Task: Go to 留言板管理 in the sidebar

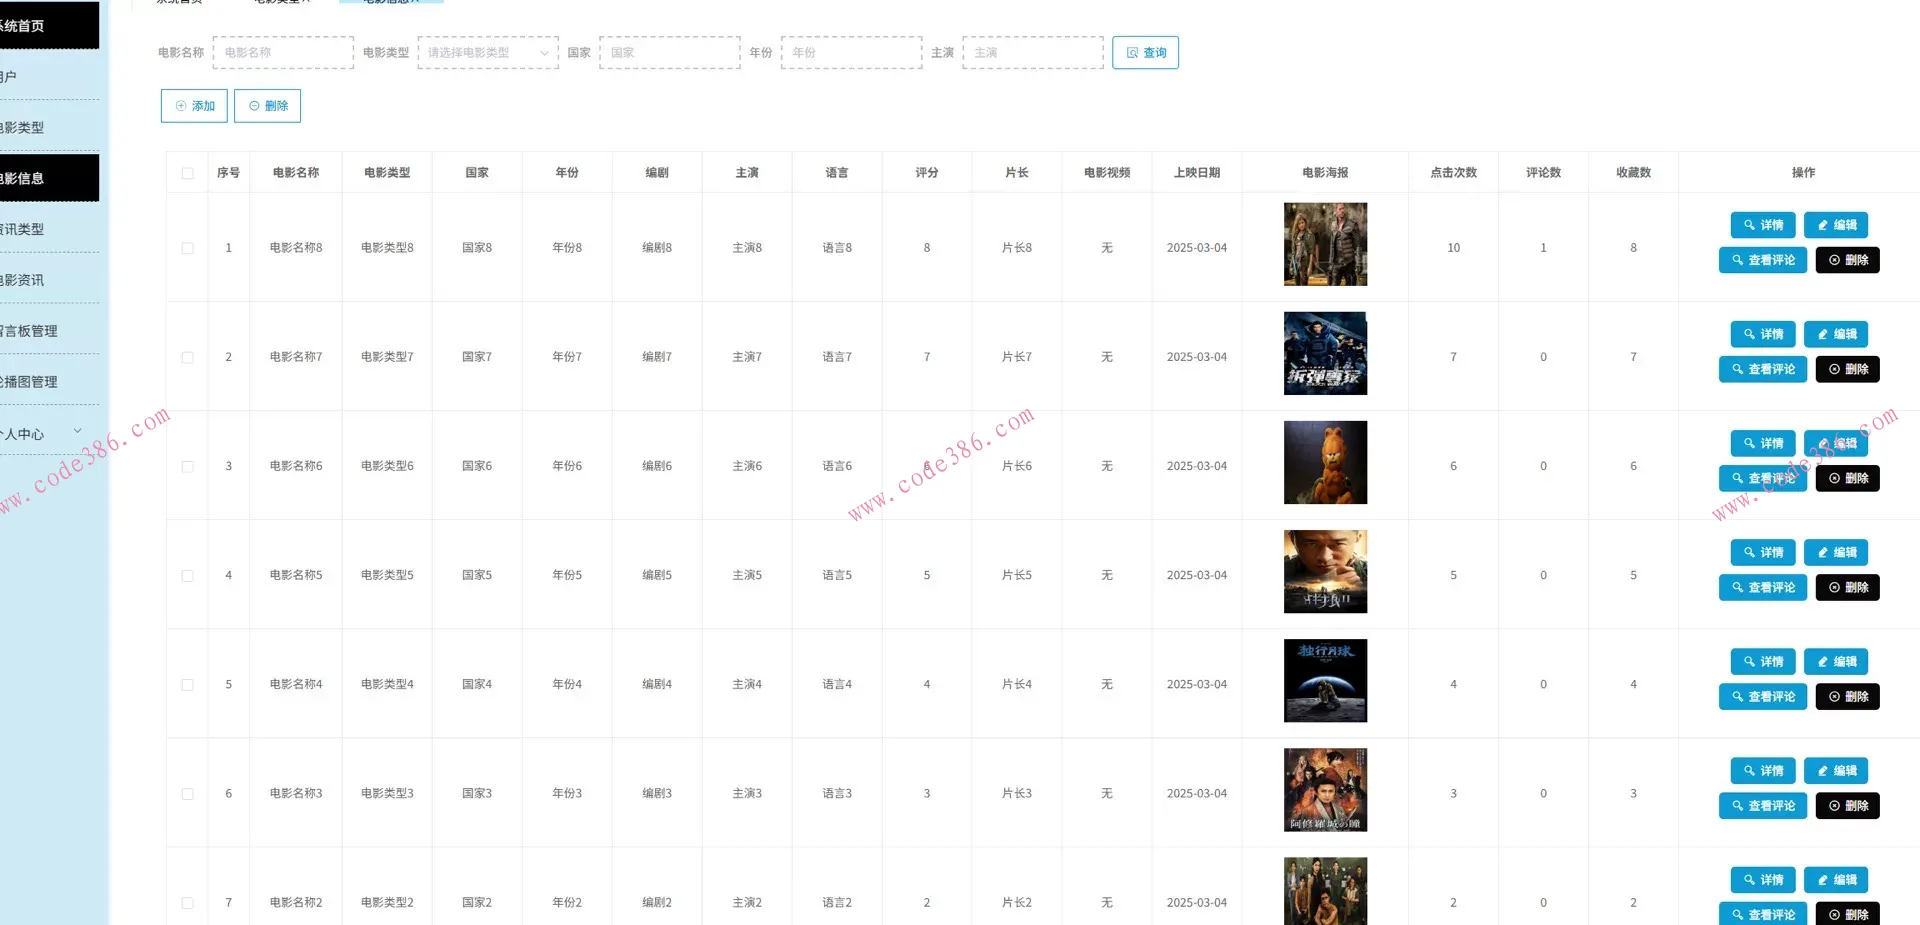Action: point(30,331)
